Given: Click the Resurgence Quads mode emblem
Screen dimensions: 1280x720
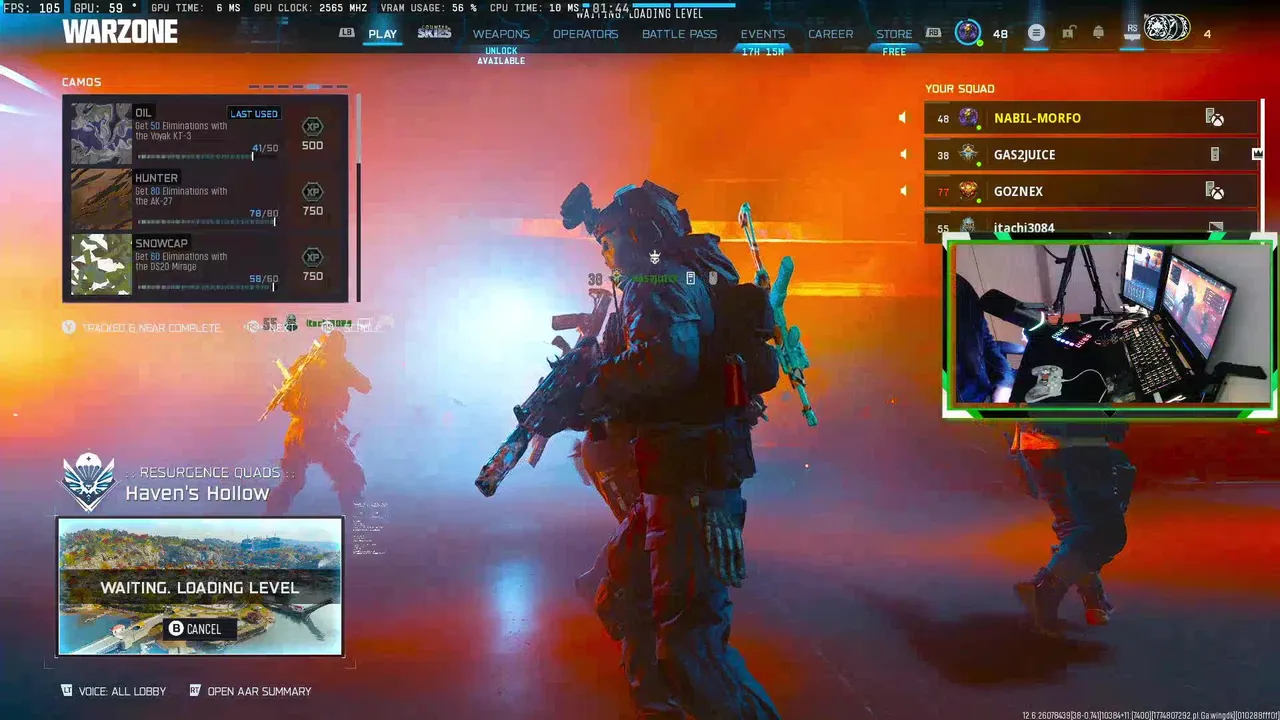Looking at the screenshot, I should click(x=89, y=481).
